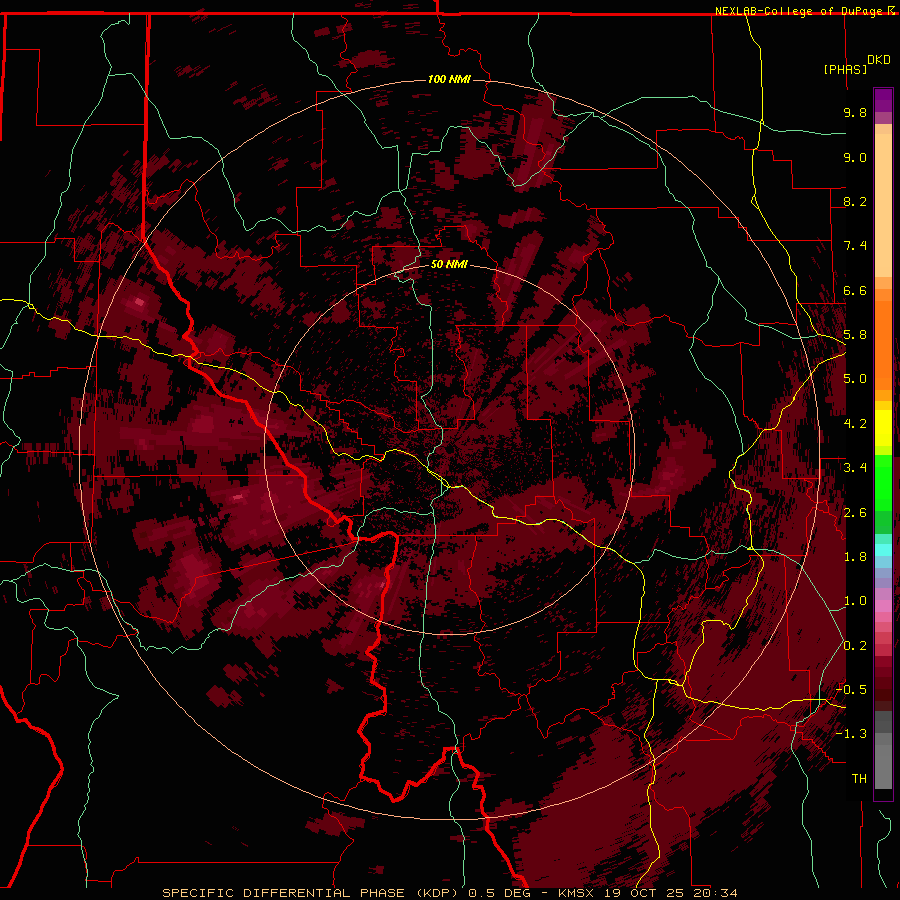Screen dimensions: 900x900
Task: Click the 1.0 value on the color scale
Action: 855,601
